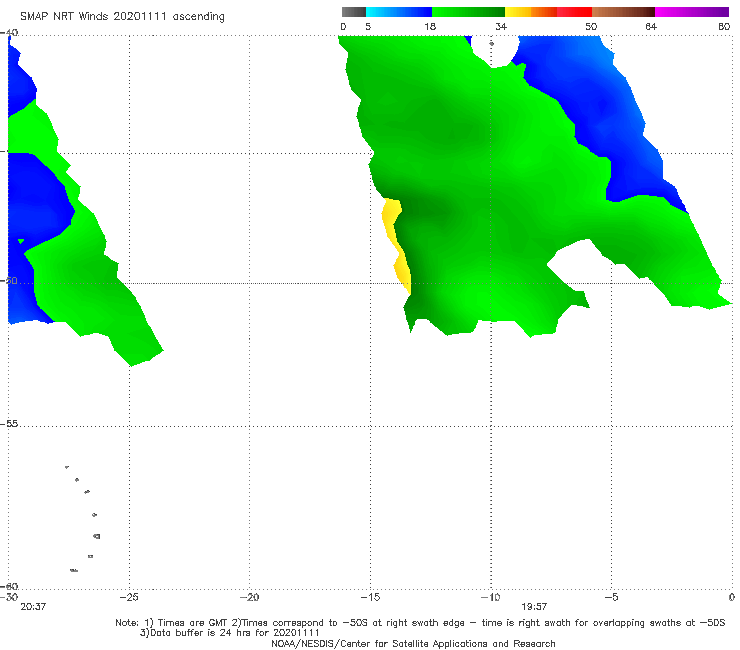Screen dimensions: 740x650
Task: Select the brown segment of the color bar
Action: 623,12
